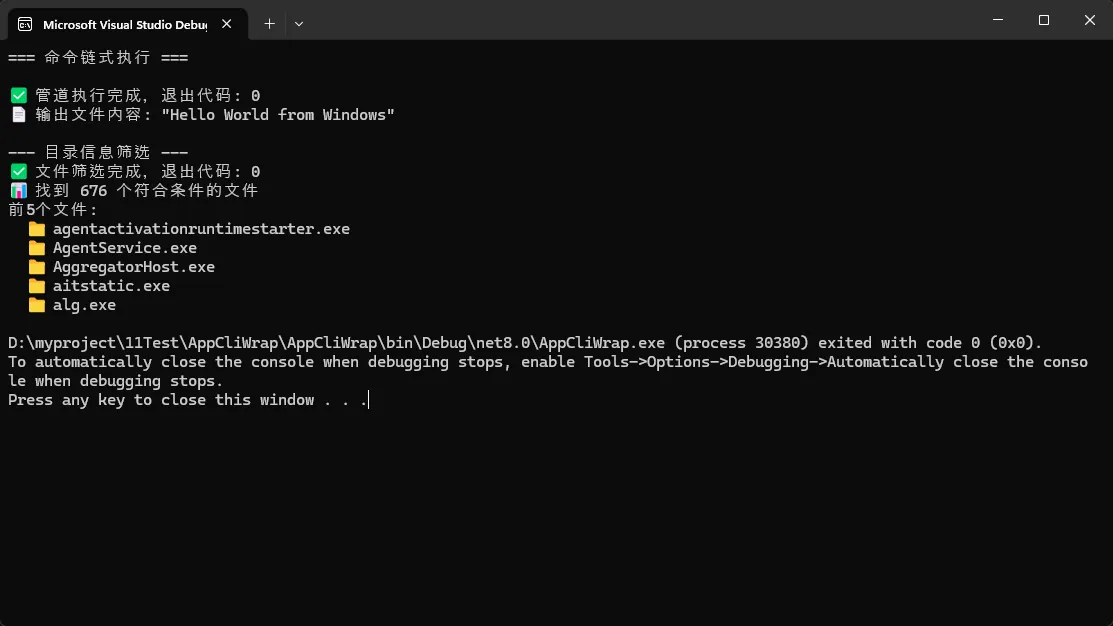Click the "Press any key to close" line

tap(188, 400)
